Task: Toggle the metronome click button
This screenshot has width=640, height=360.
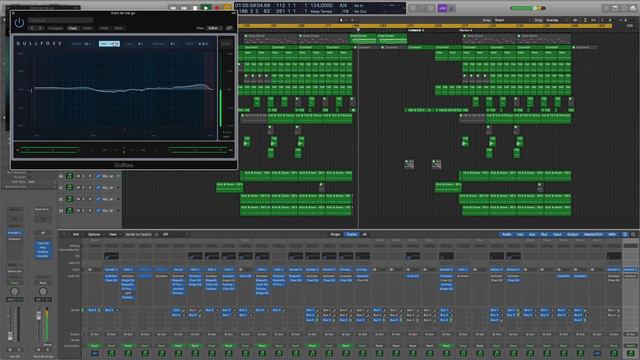Action: (x=451, y=8)
